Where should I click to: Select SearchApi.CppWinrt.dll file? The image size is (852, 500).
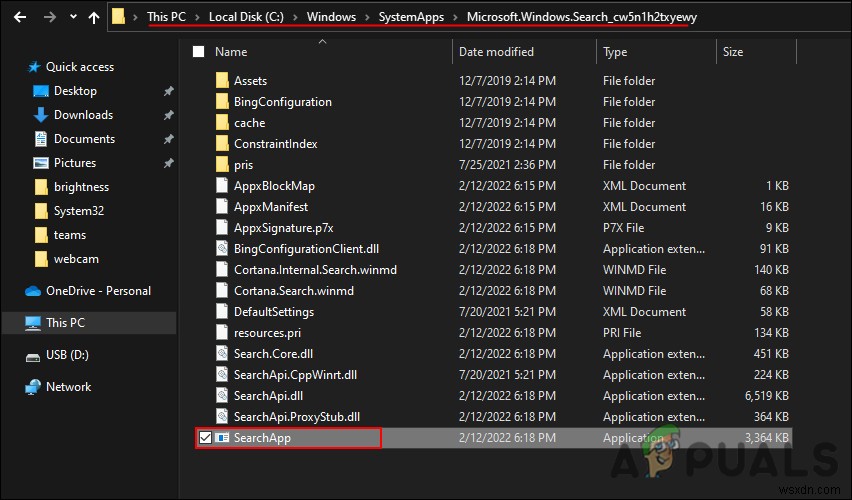click(295, 374)
